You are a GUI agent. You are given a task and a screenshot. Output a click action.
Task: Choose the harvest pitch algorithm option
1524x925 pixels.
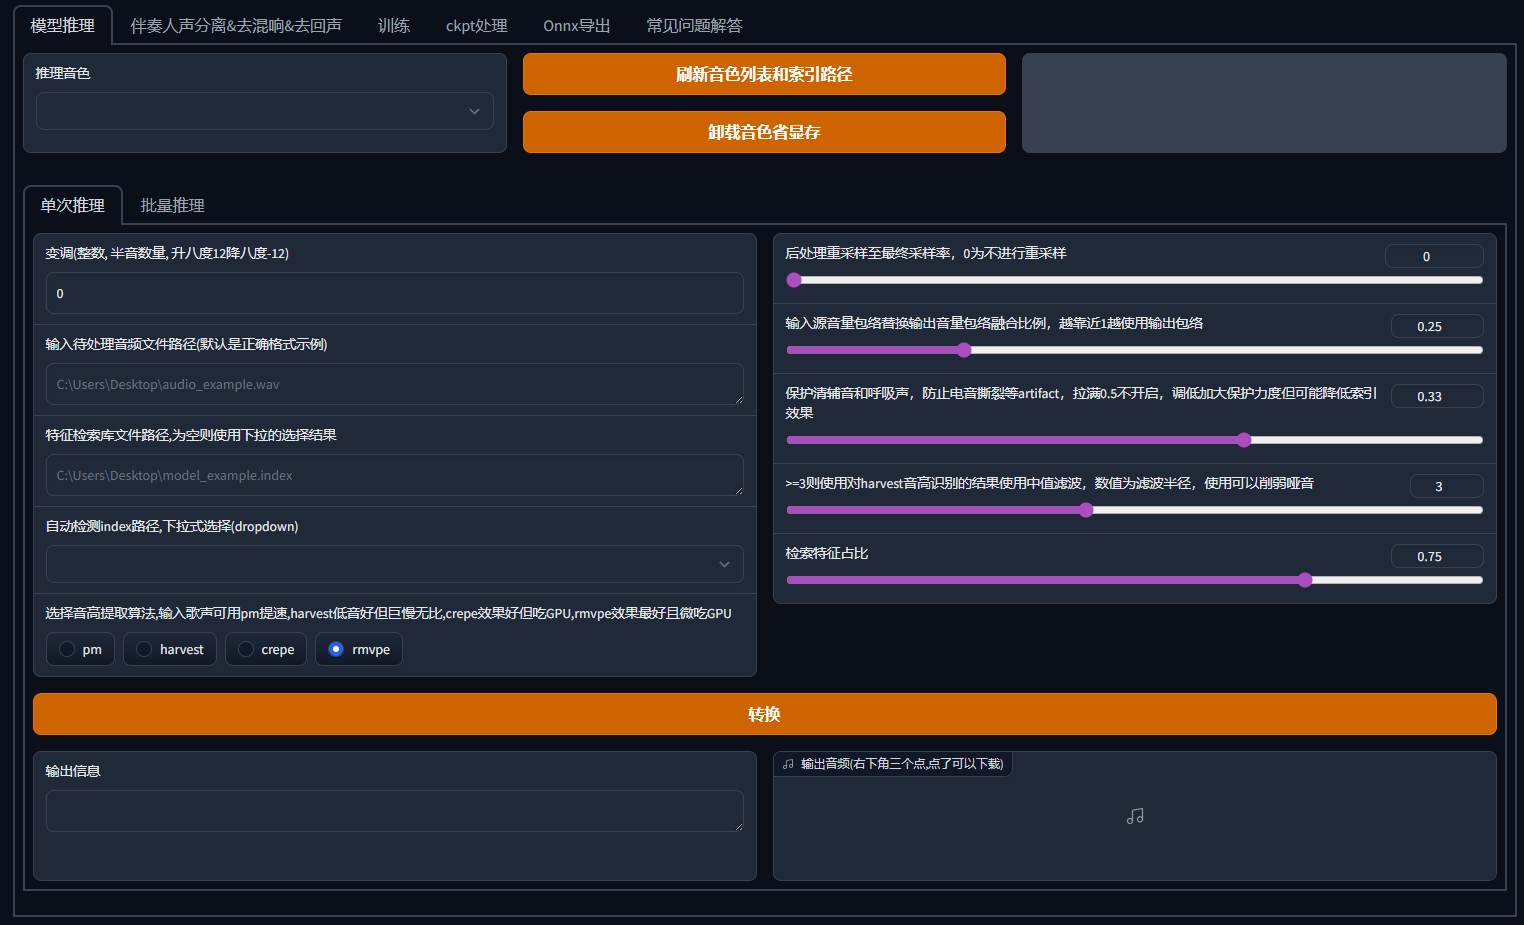point(145,649)
